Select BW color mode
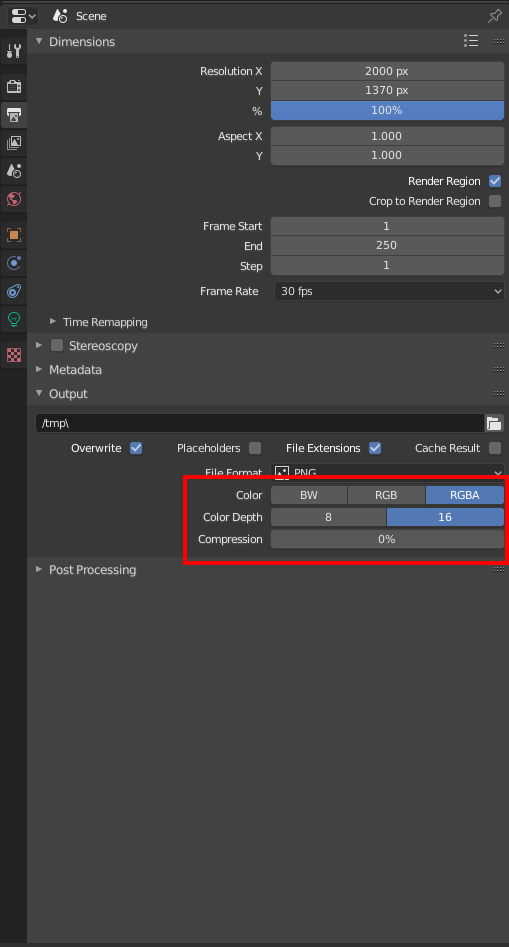This screenshot has width=509, height=947. pos(309,495)
